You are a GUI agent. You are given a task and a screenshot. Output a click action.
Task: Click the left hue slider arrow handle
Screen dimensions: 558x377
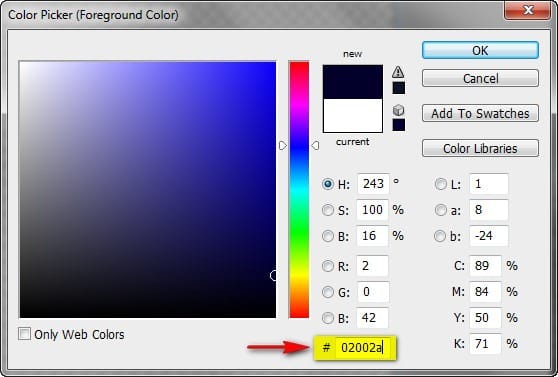pos(283,146)
